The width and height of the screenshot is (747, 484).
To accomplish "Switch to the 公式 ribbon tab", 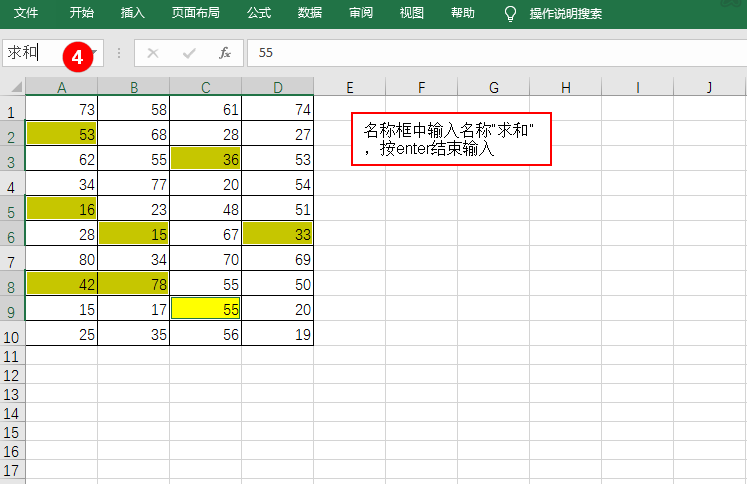I will pos(259,13).
